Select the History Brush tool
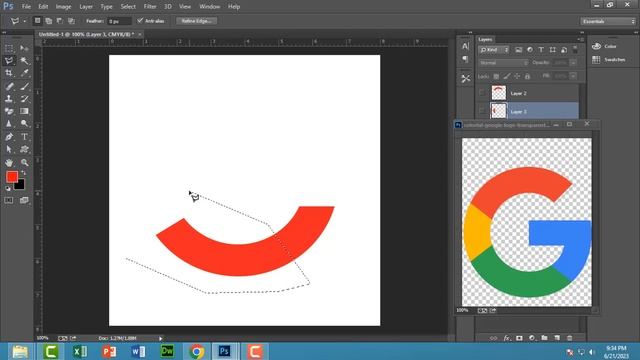The width and height of the screenshot is (640, 360). coord(24,98)
